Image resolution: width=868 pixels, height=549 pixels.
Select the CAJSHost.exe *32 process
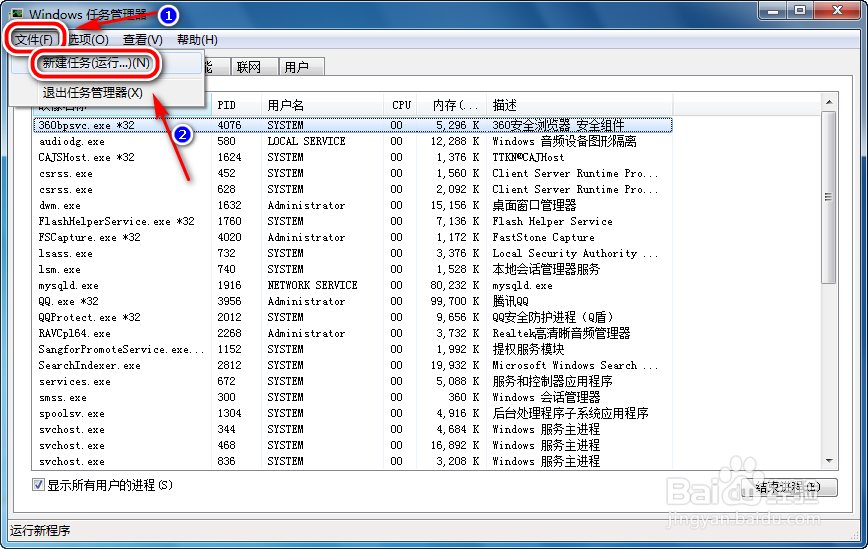pos(353,157)
